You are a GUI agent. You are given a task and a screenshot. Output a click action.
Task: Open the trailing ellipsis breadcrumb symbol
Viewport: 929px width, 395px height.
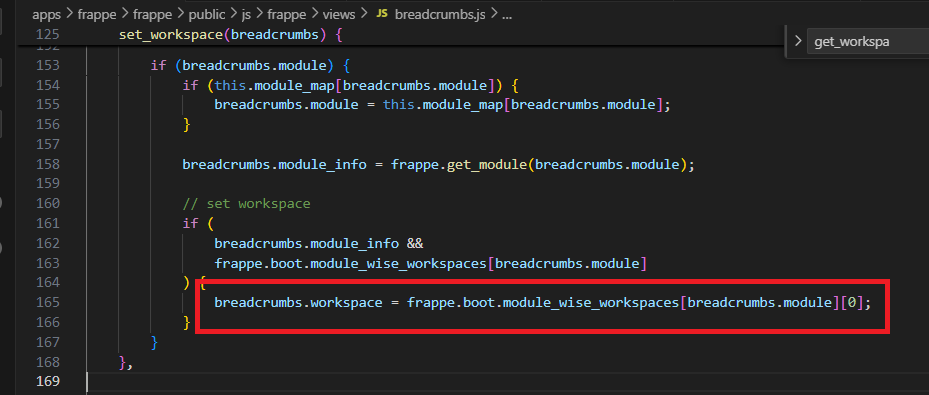(507, 15)
